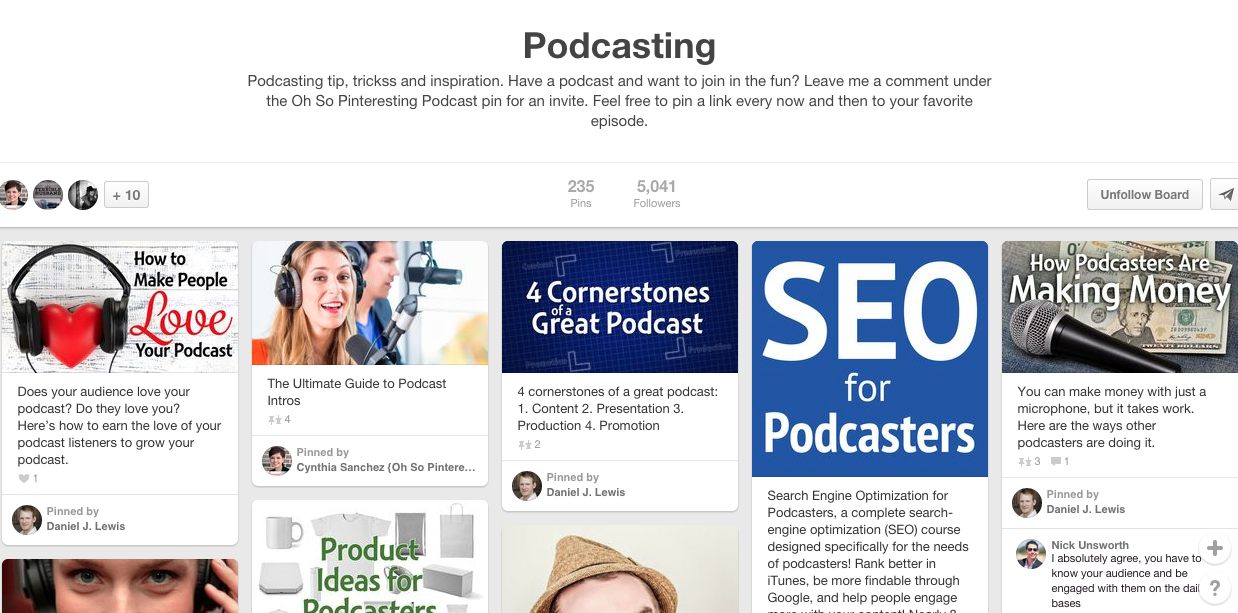Image resolution: width=1238 pixels, height=613 pixels.
Task: Click repin count icon on Podcast Intros pin
Action: click(x=274, y=420)
